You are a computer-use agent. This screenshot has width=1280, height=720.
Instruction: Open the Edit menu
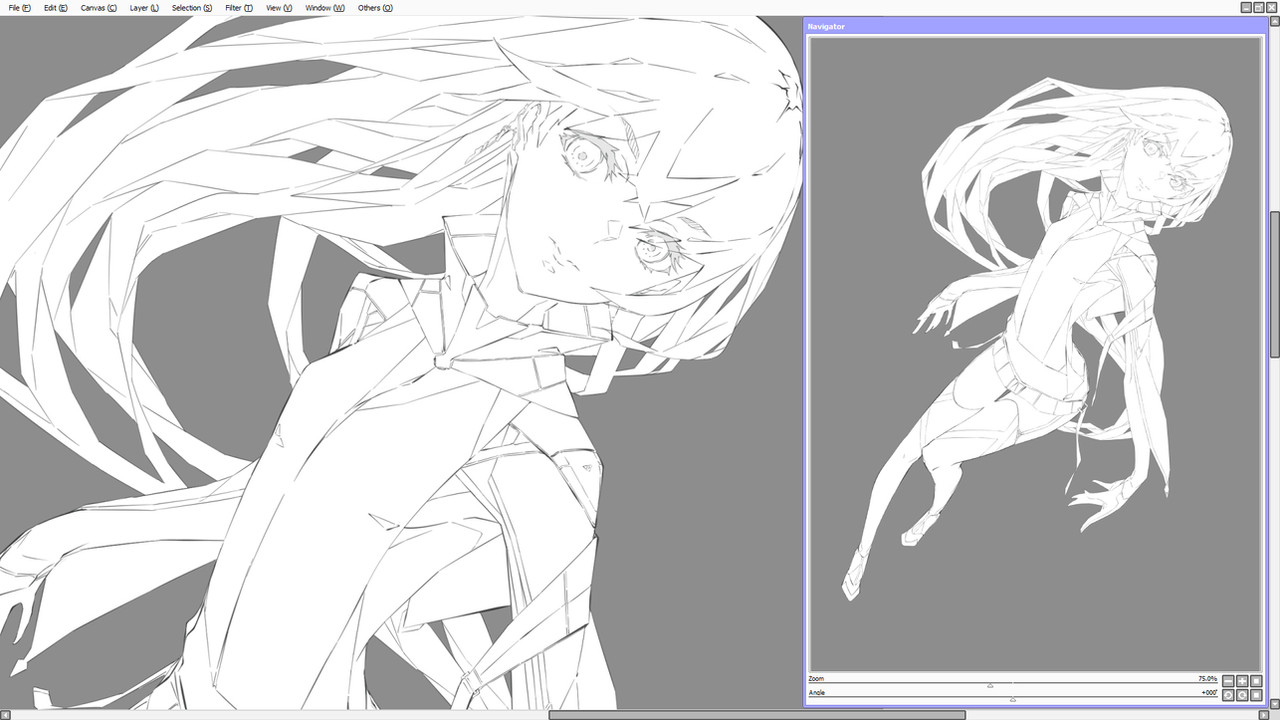[x=56, y=8]
